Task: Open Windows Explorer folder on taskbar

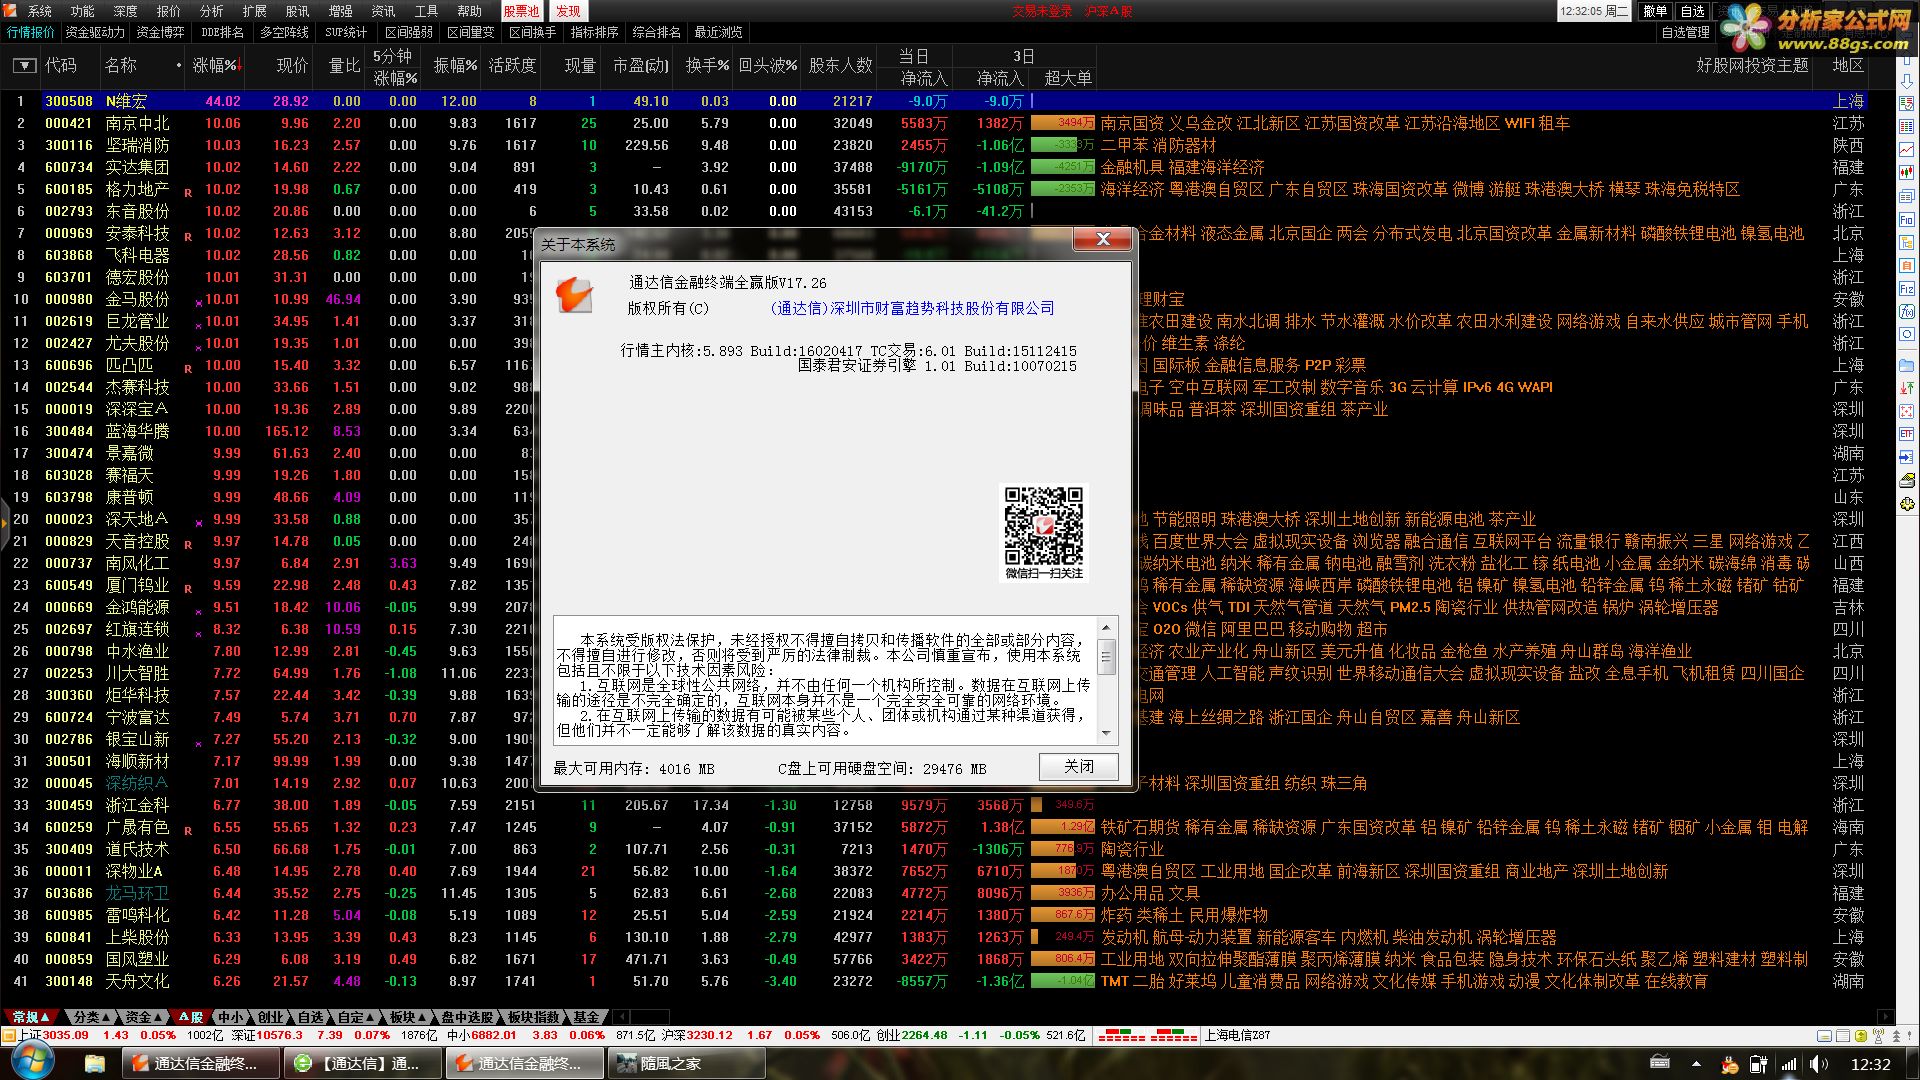Action: click(95, 1062)
